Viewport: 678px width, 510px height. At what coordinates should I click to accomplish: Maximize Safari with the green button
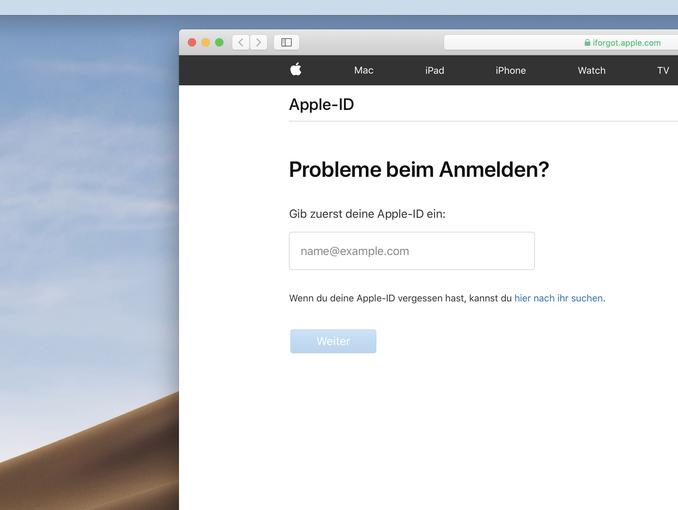219,42
